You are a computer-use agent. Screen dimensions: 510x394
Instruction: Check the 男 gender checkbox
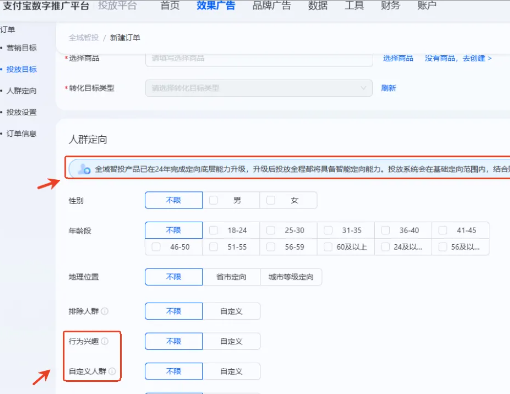213,200
